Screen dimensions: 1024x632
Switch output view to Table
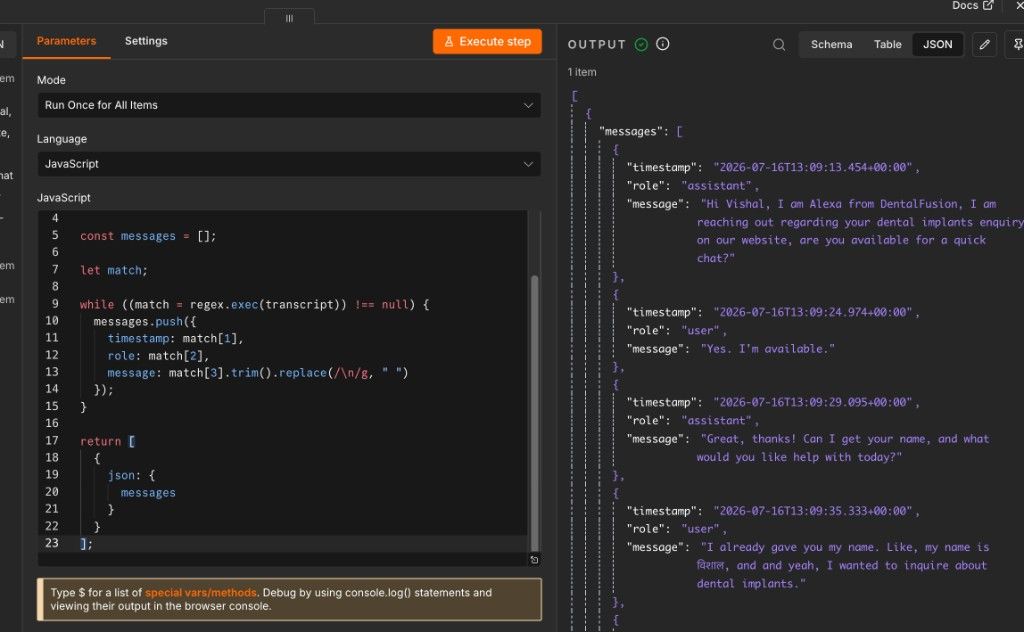(888, 44)
